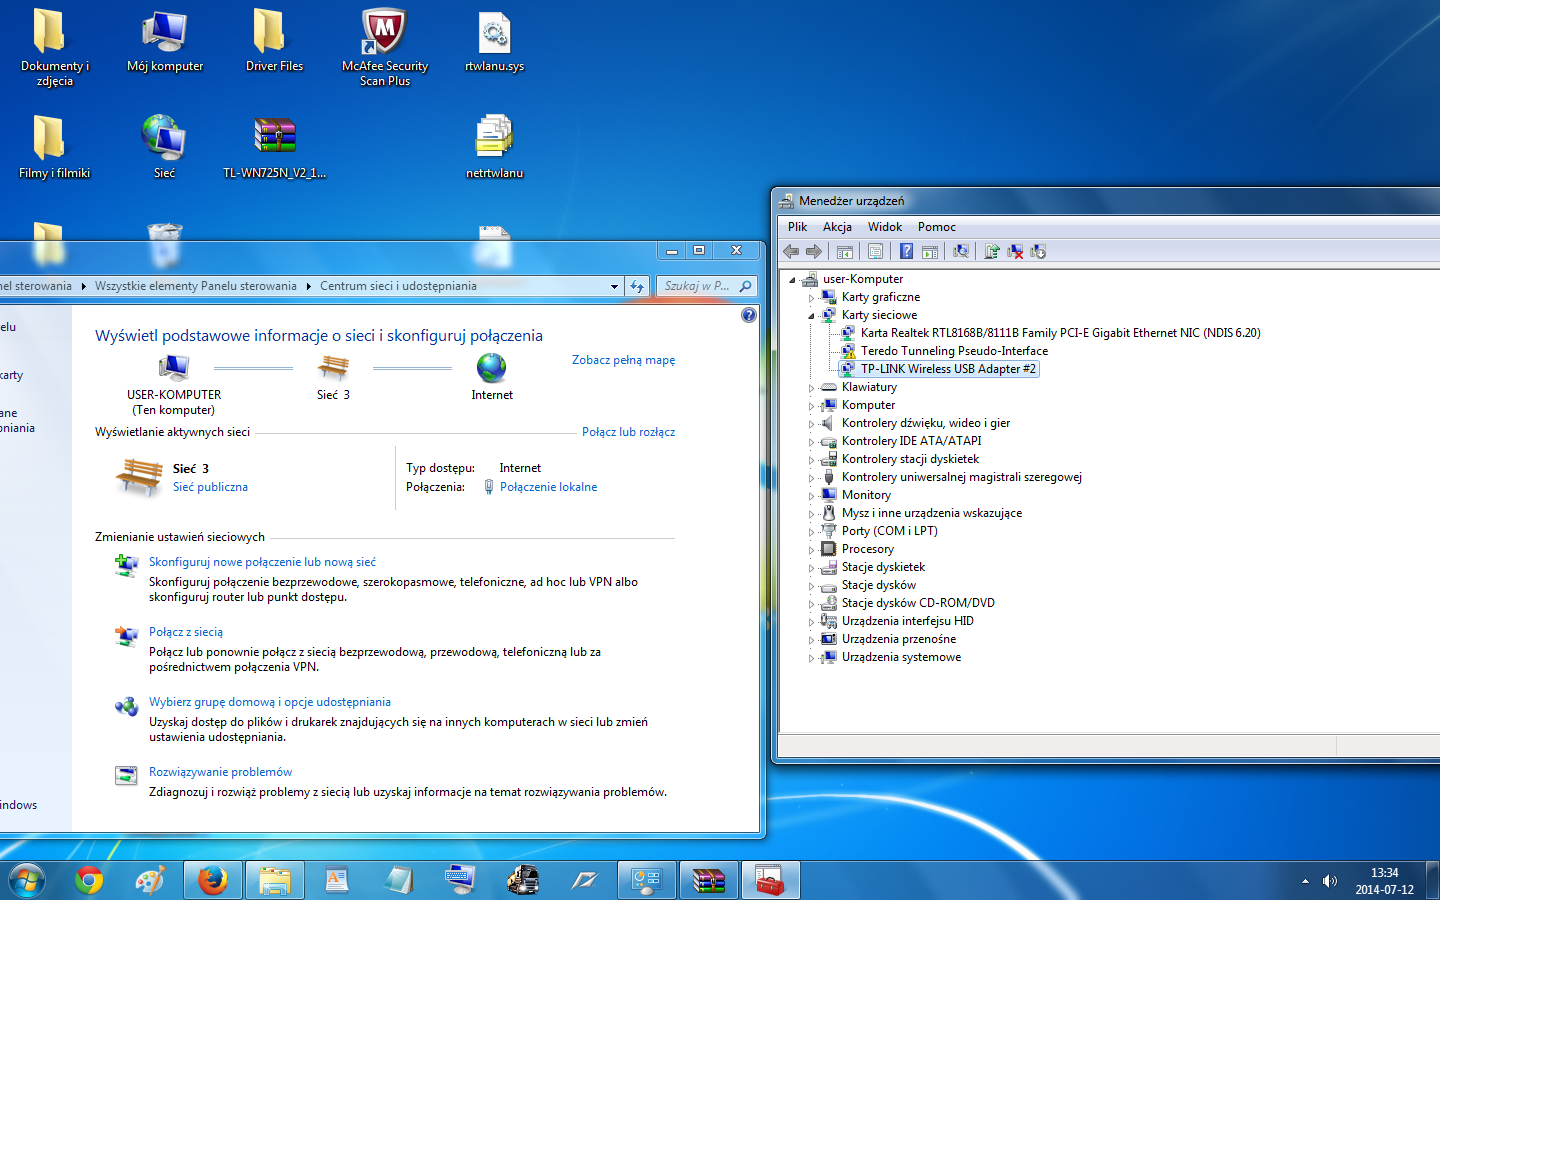This screenshot has width=1544, height=1157.
Task: Select the Device Manager toolbox taskbar button
Action: click(x=770, y=881)
